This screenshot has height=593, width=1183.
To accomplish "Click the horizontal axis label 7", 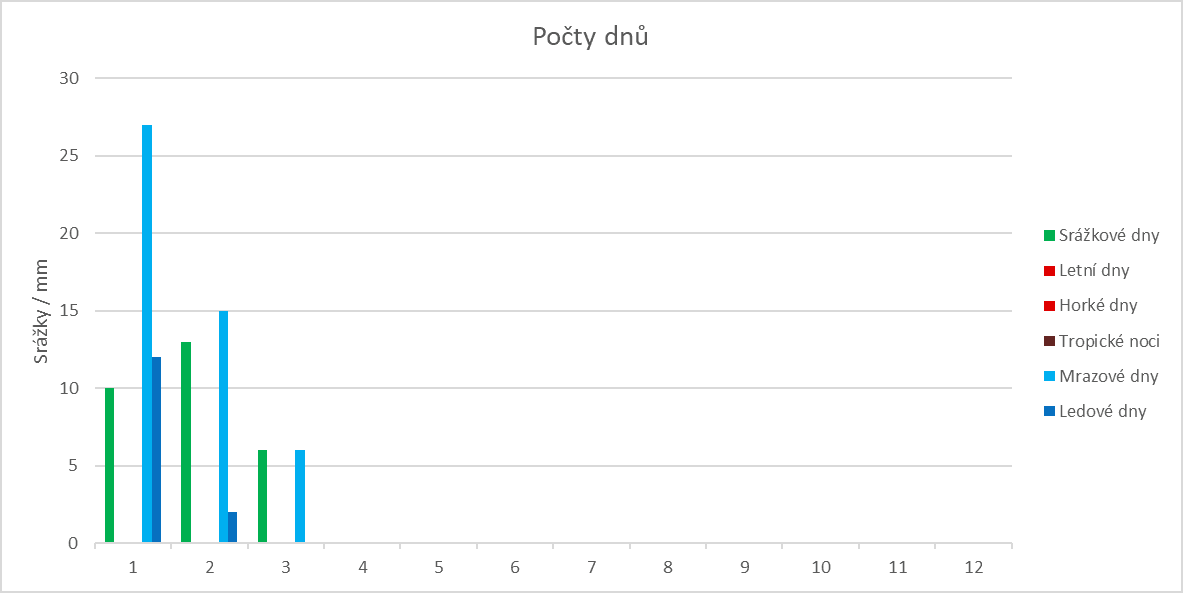I will coord(592,567).
